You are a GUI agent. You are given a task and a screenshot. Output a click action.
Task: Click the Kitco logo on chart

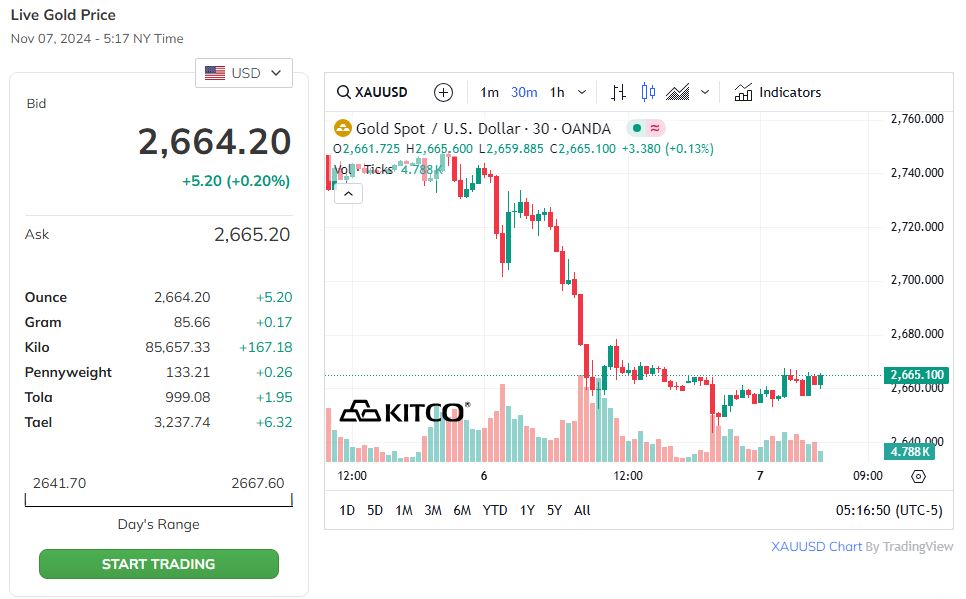click(402, 411)
